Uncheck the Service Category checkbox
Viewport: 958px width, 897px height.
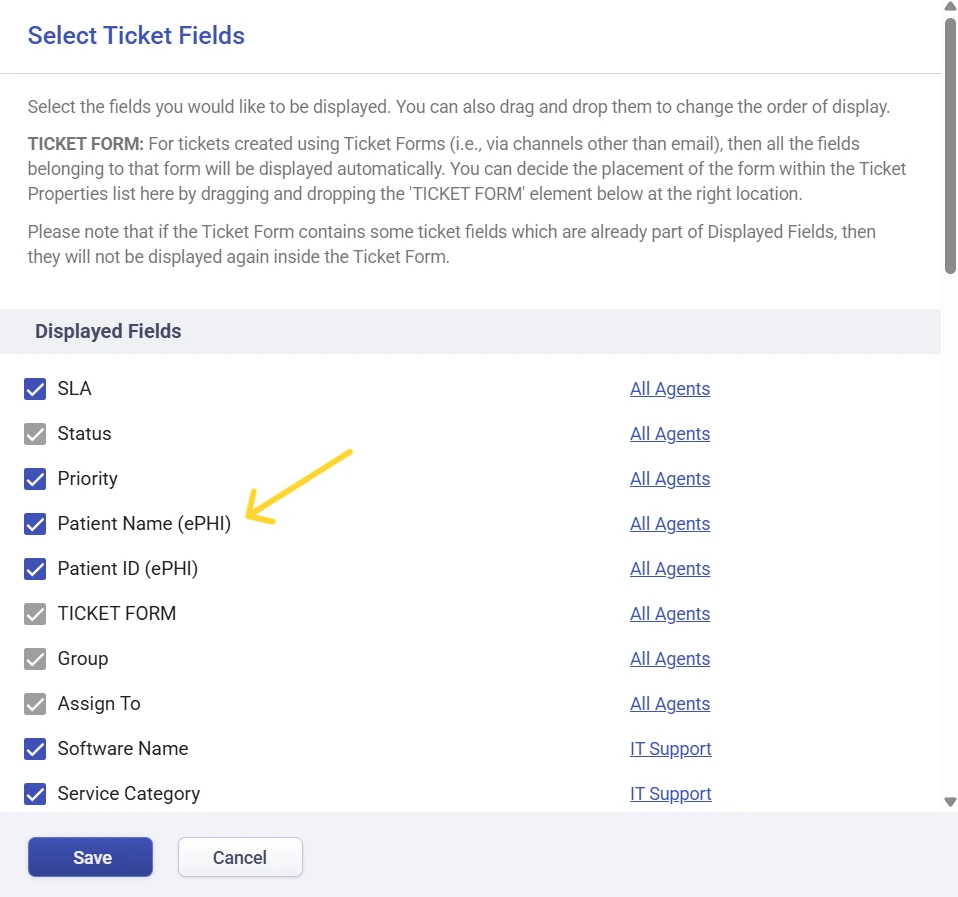point(35,794)
